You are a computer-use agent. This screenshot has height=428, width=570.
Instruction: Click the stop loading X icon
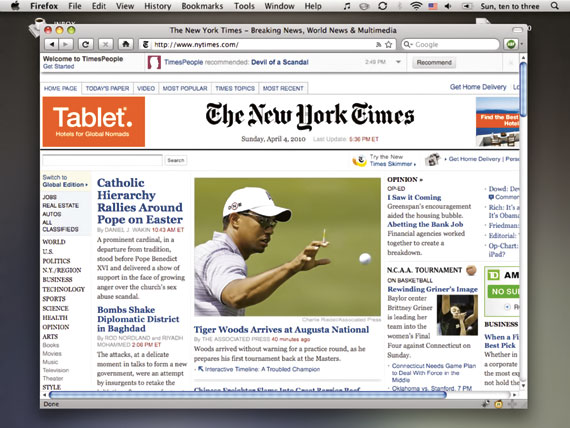[x=105, y=44]
